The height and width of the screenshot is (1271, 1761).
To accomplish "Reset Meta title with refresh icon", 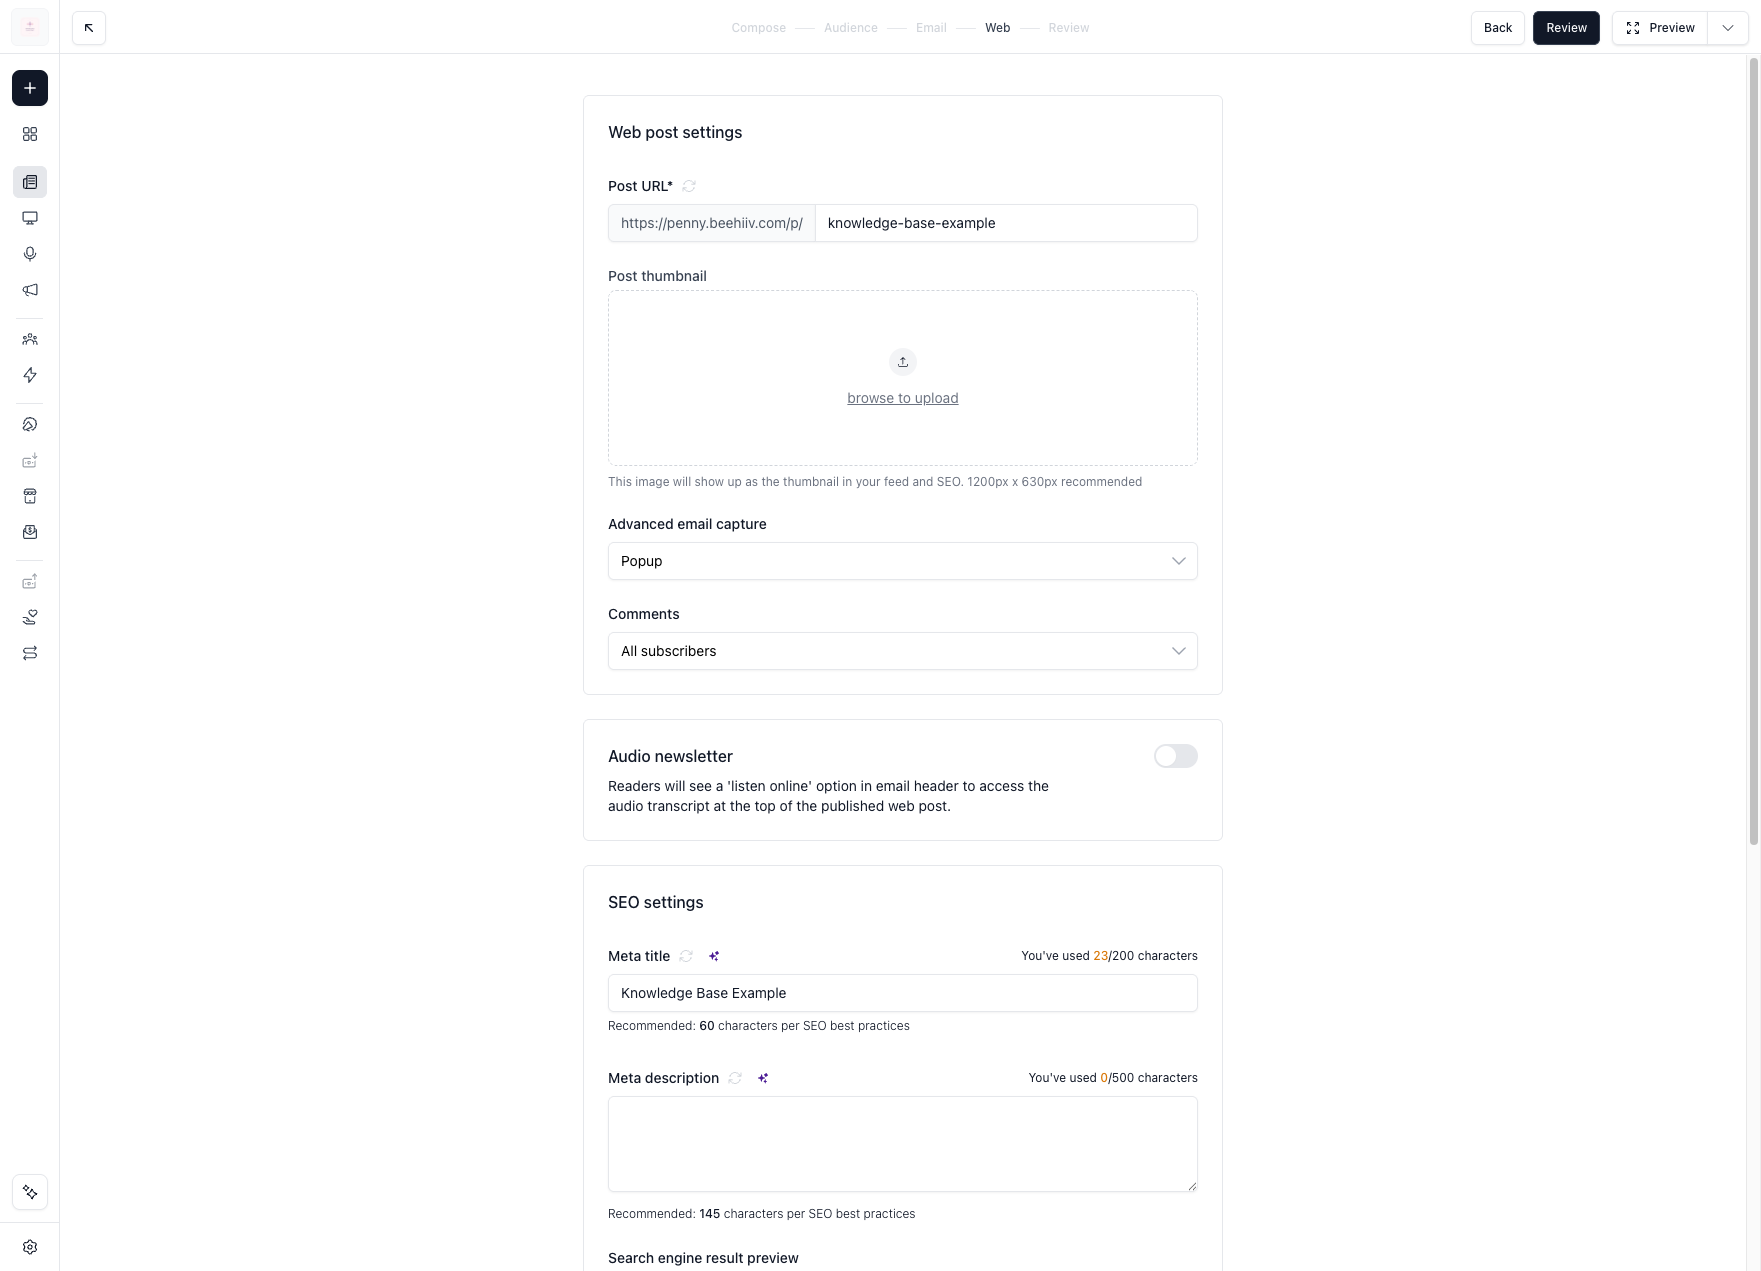I will pos(686,956).
